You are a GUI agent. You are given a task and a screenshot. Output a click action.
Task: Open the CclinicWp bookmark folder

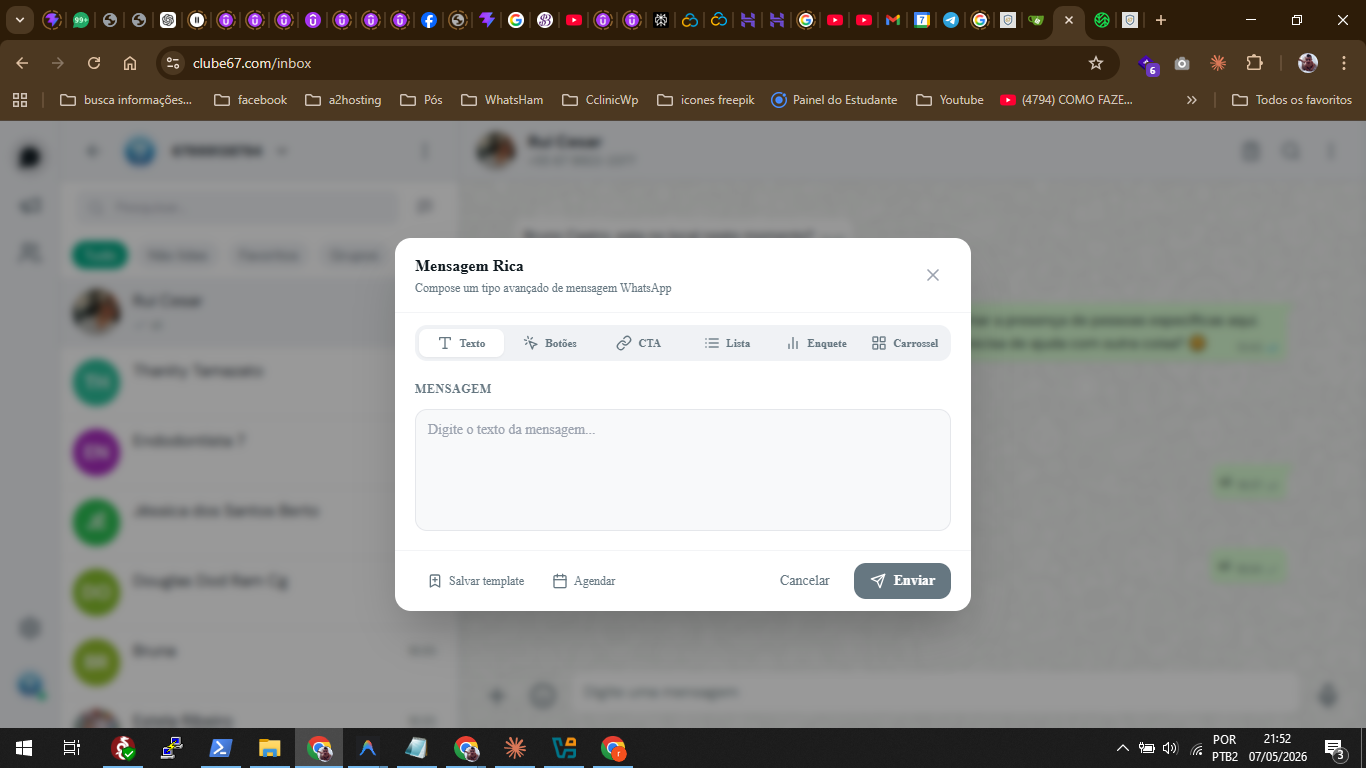600,100
